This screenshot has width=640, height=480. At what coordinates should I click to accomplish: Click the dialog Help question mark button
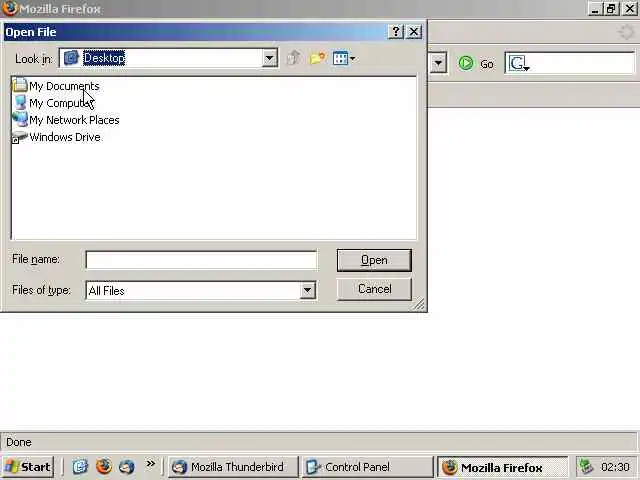tap(396, 32)
